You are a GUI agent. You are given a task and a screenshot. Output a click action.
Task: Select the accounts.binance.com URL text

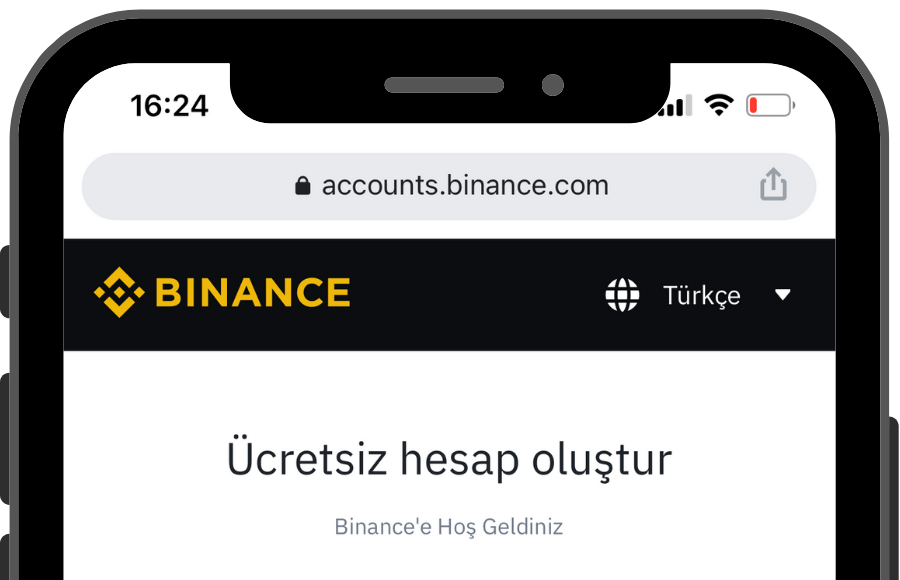tap(465, 185)
